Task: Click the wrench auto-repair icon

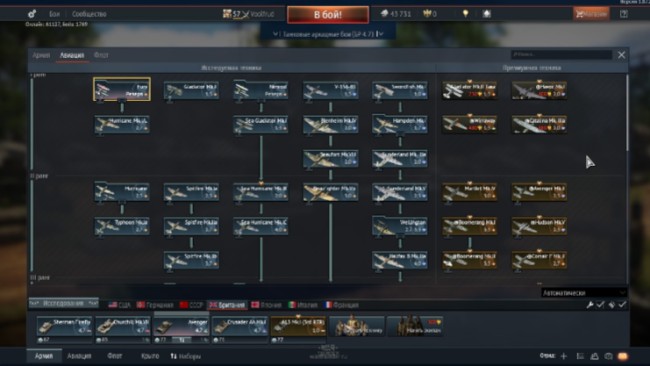Action: [x=589, y=305]
